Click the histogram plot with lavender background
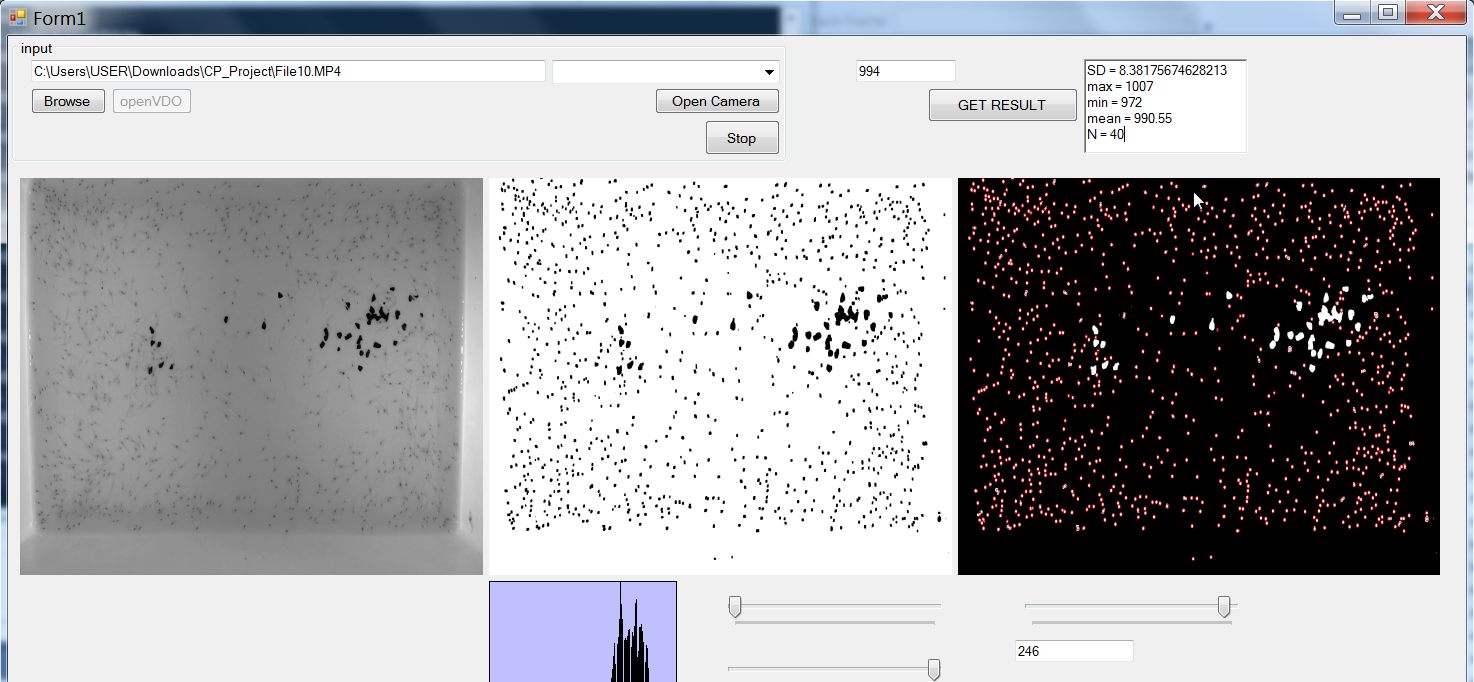Screen dimensions: 1474x682 click(x=582, y=631)
